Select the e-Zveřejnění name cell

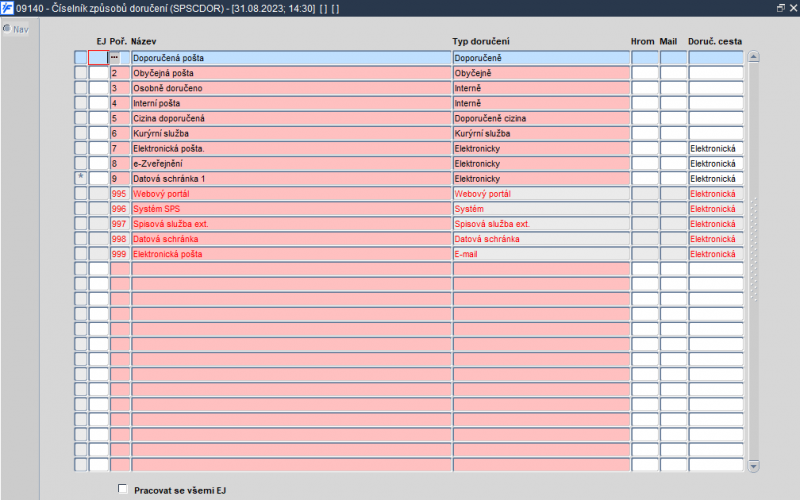pos(291,163)
